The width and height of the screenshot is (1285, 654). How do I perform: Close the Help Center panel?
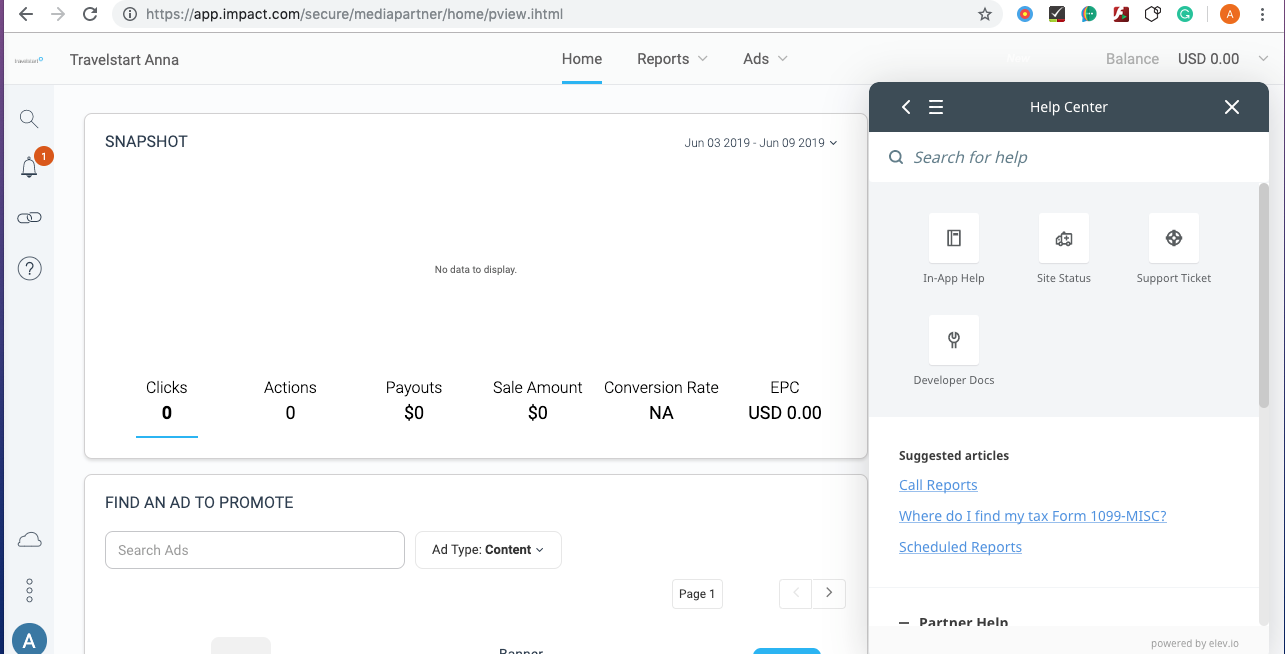tap(1232, 107)
